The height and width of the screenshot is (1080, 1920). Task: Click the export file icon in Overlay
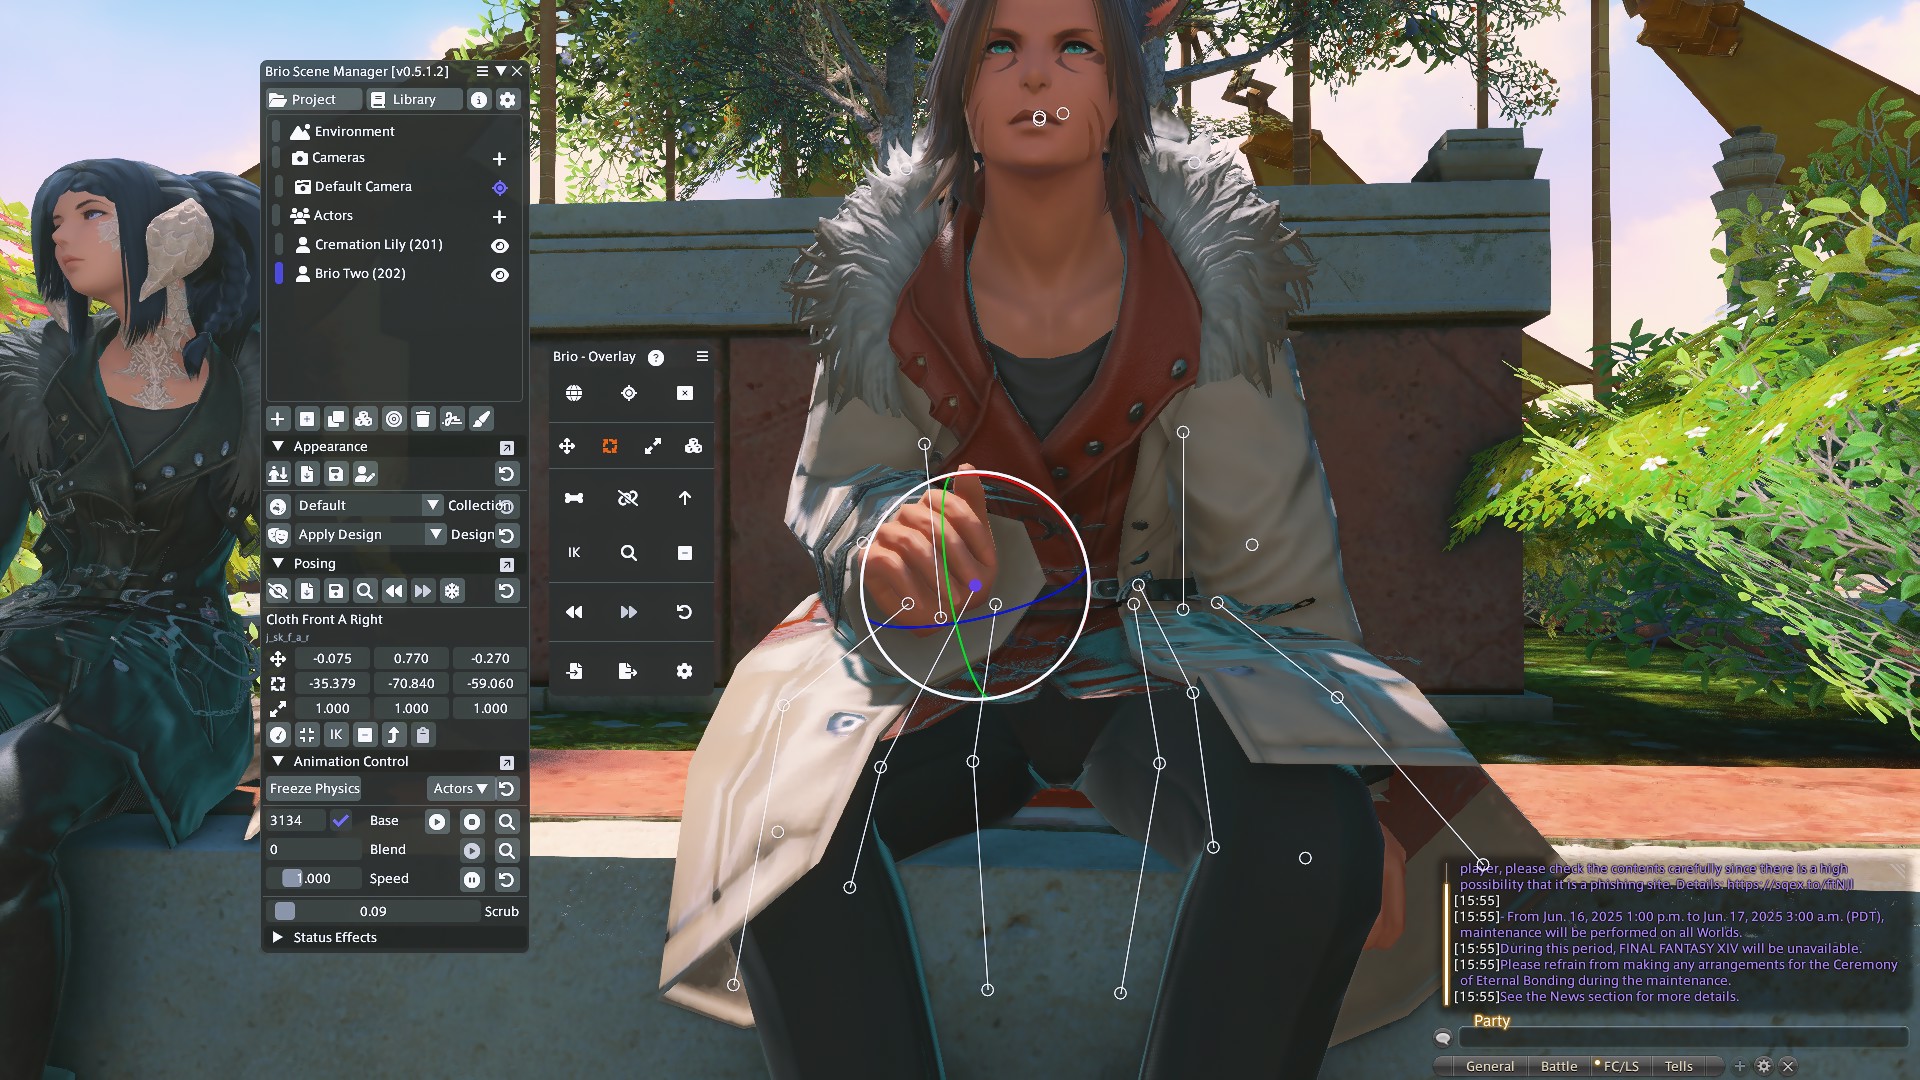click(x=628, y=671)
